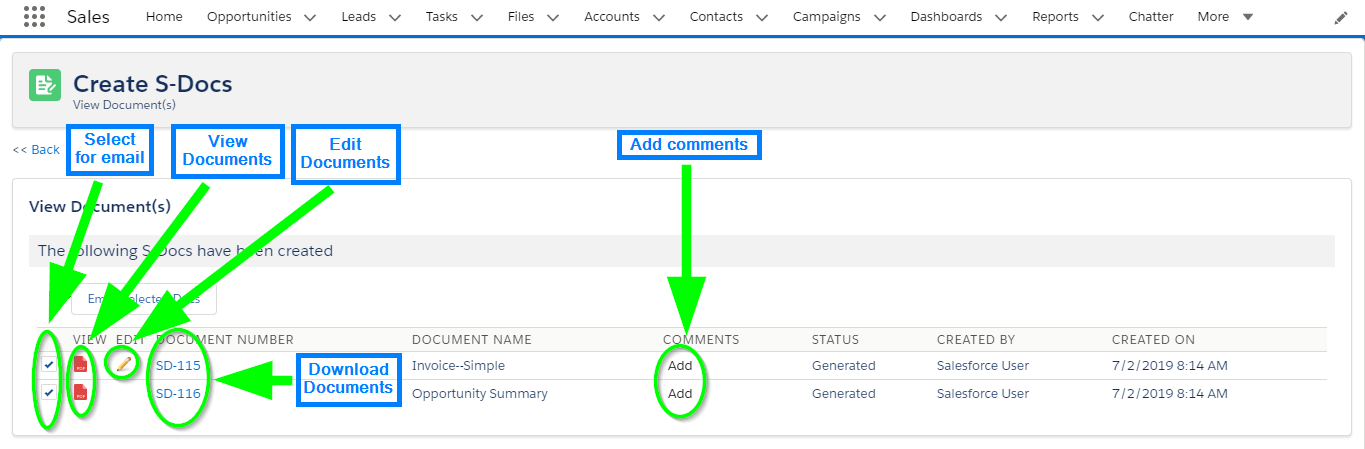Click the Create S-Docs green document icon
1365x449 pixels.
[45, 85]
